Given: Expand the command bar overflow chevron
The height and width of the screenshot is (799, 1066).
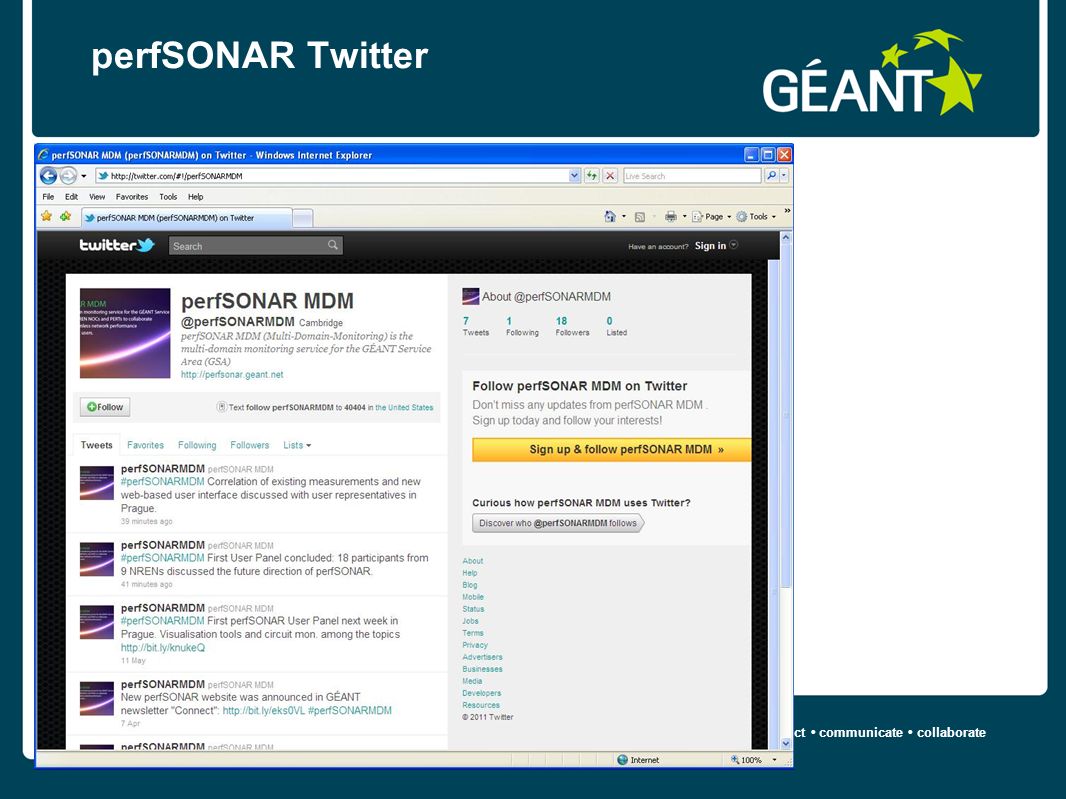Looking at the screenshot, I should [x=787, y=211].
